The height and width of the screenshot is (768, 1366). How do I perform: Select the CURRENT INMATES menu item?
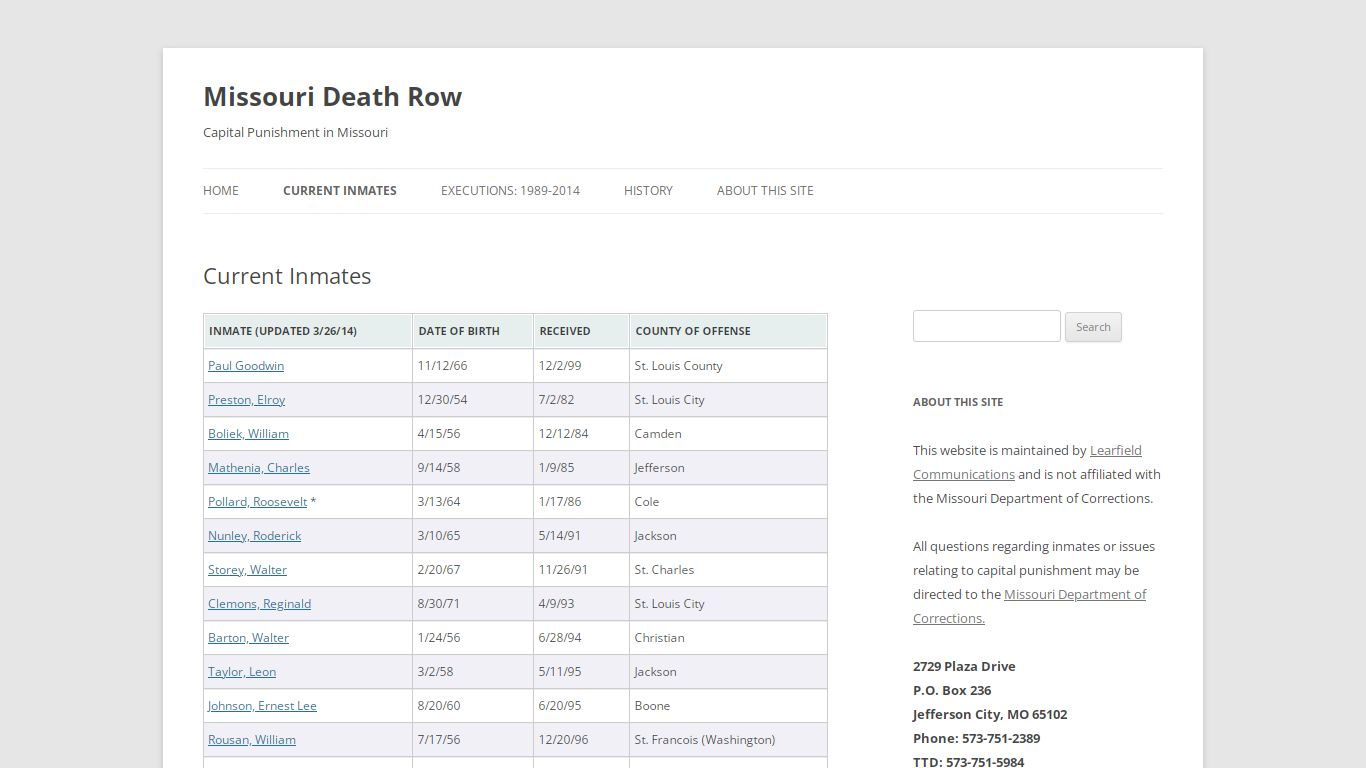click(x=340, y=191)
